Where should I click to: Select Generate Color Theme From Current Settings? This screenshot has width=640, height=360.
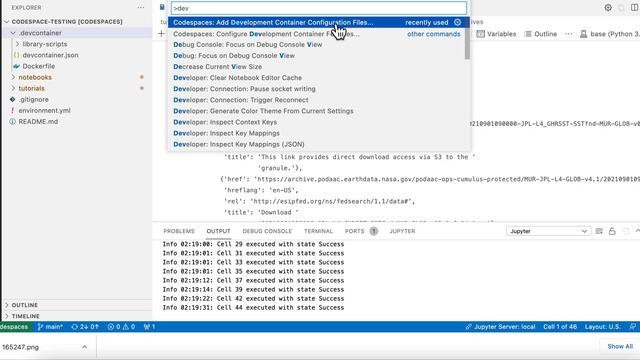(316, 111)
